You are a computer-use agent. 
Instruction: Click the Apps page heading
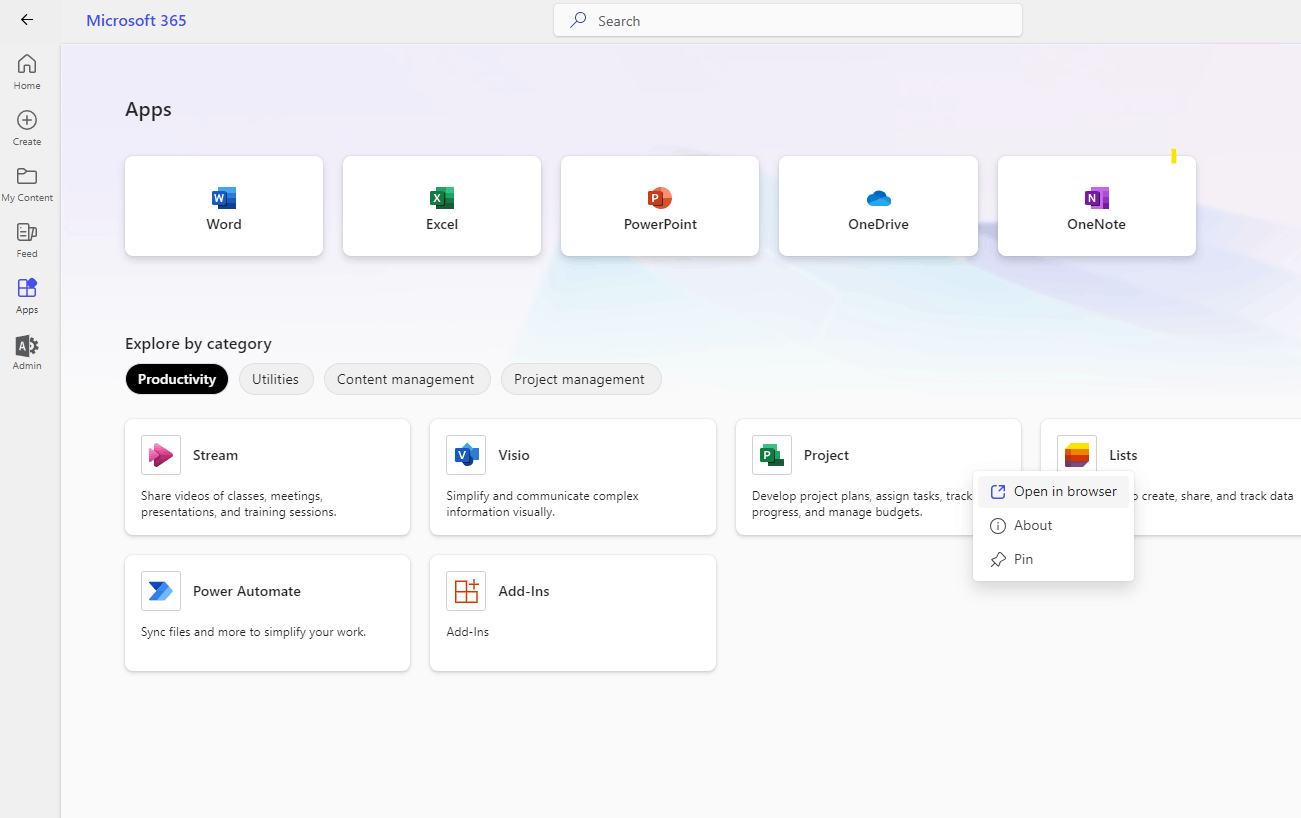pos(148,110)
